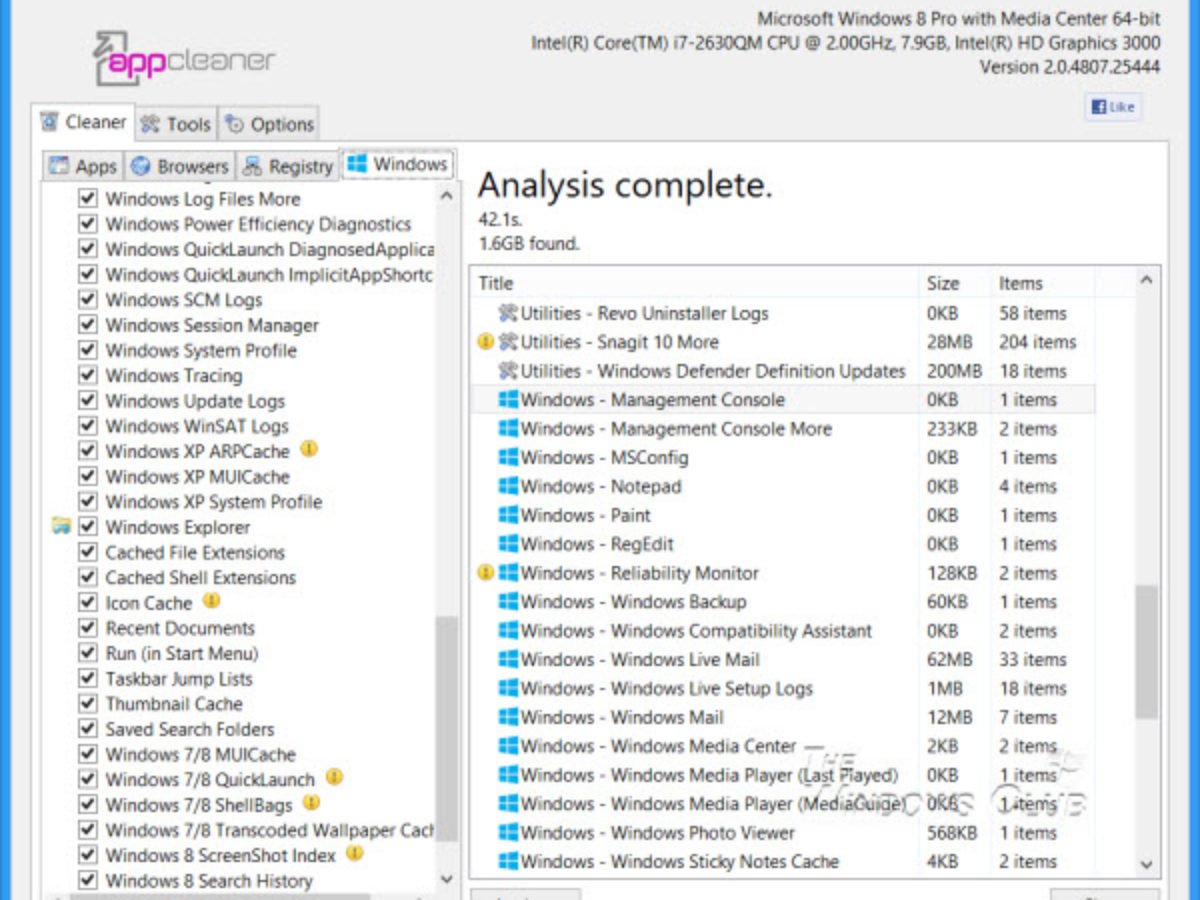1200x900 pixels.
Task: Click Windows logo icon on Windows Backup row
Action: tap(508, 602)
